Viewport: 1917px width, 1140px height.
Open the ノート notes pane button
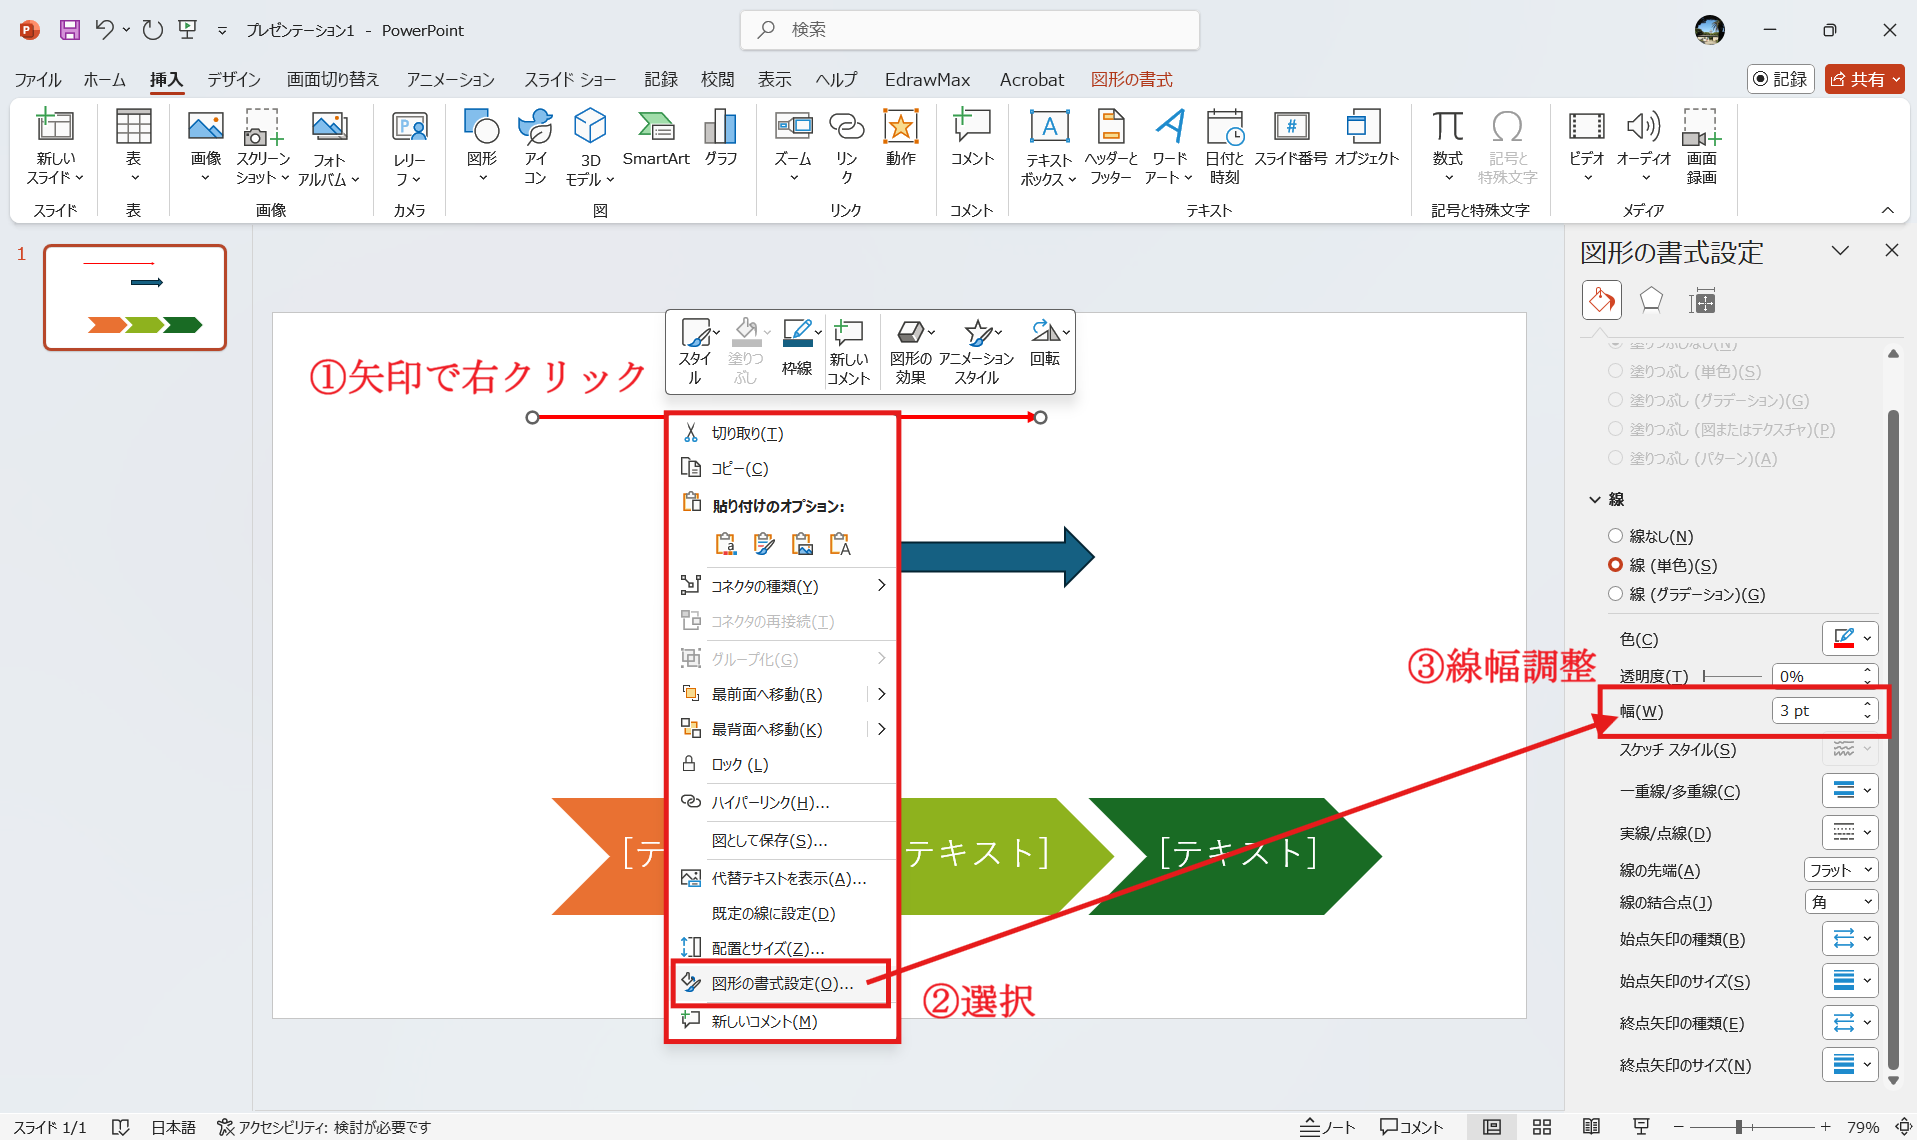point(1327,1127)
